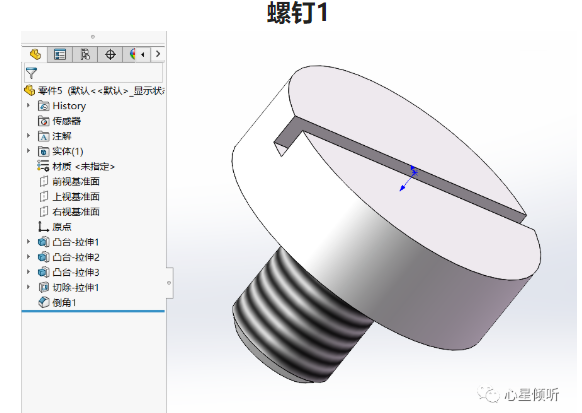
Task: Click the 倒角1 chamfer icon
Action: (x=43, y=302)
